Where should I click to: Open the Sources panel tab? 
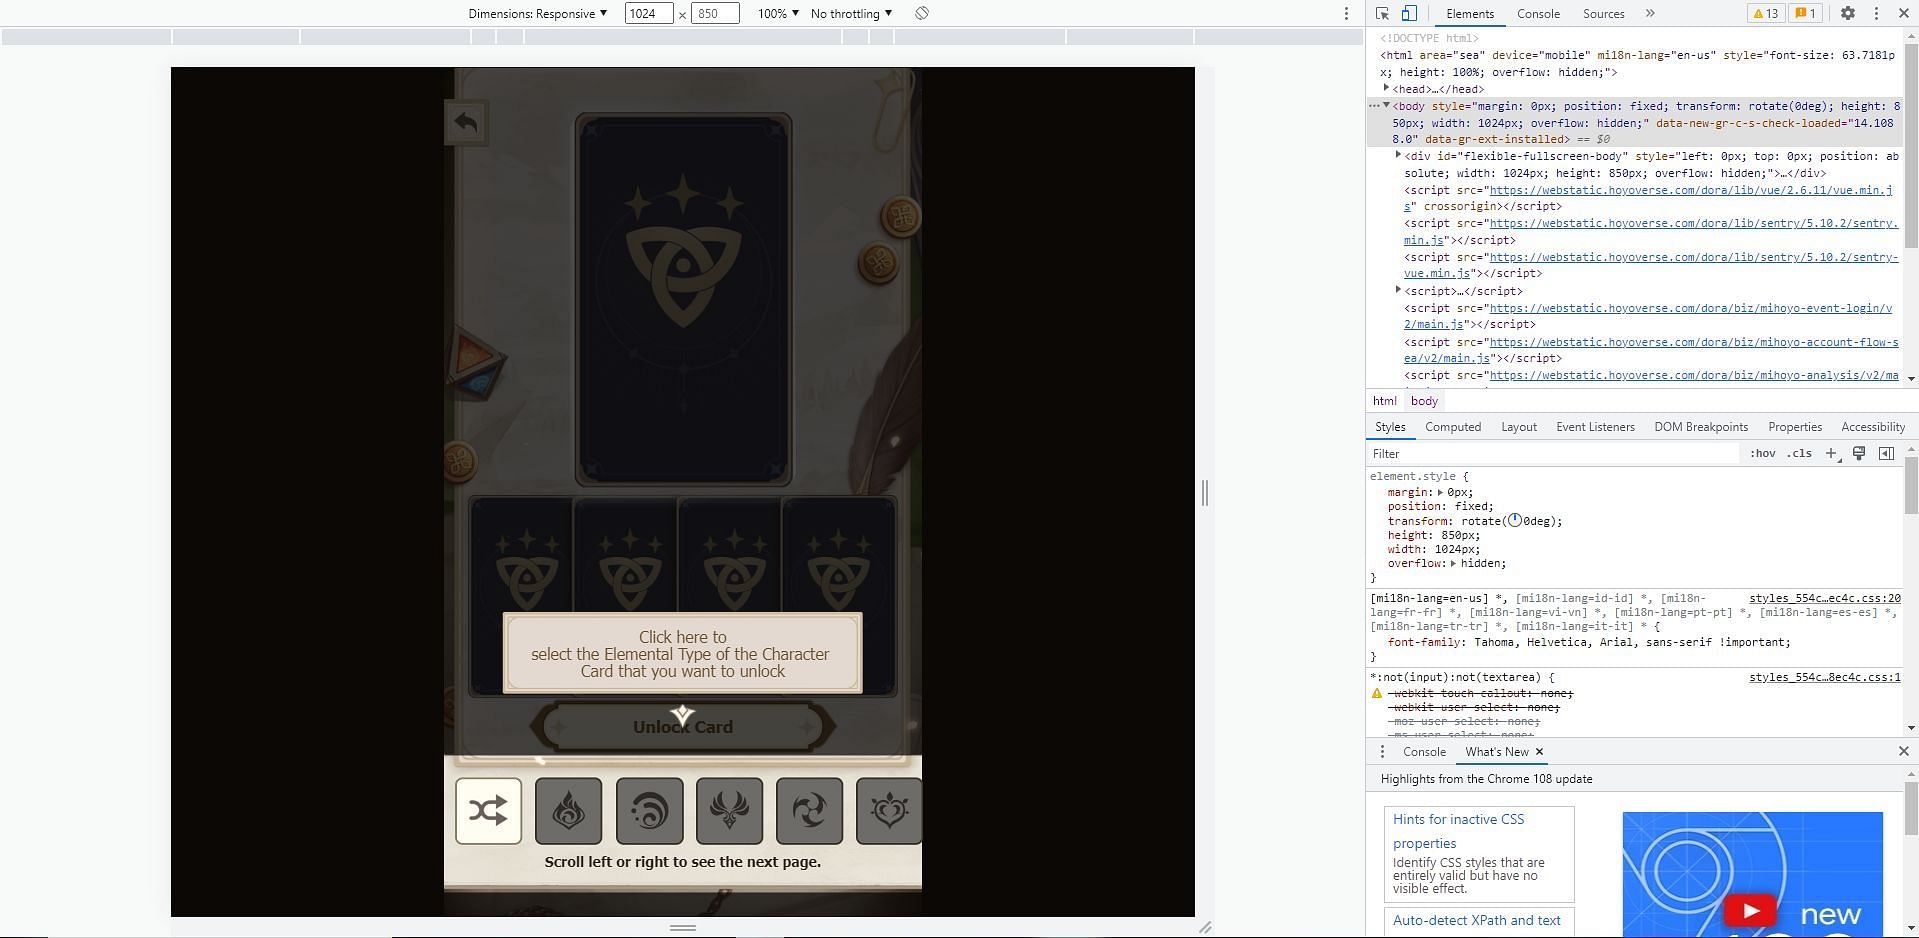[1603, 14]
